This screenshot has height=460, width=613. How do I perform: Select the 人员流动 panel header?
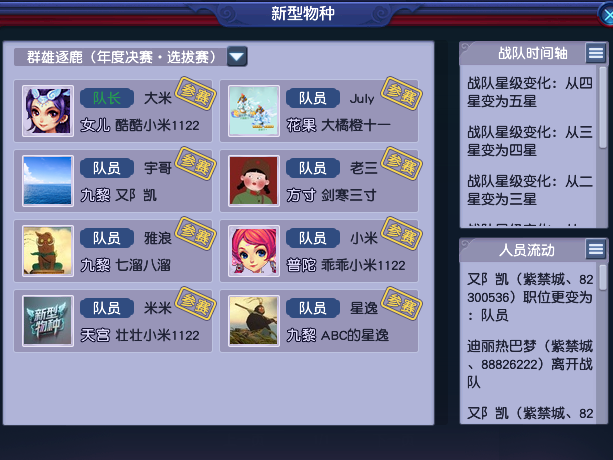[533, 249]
